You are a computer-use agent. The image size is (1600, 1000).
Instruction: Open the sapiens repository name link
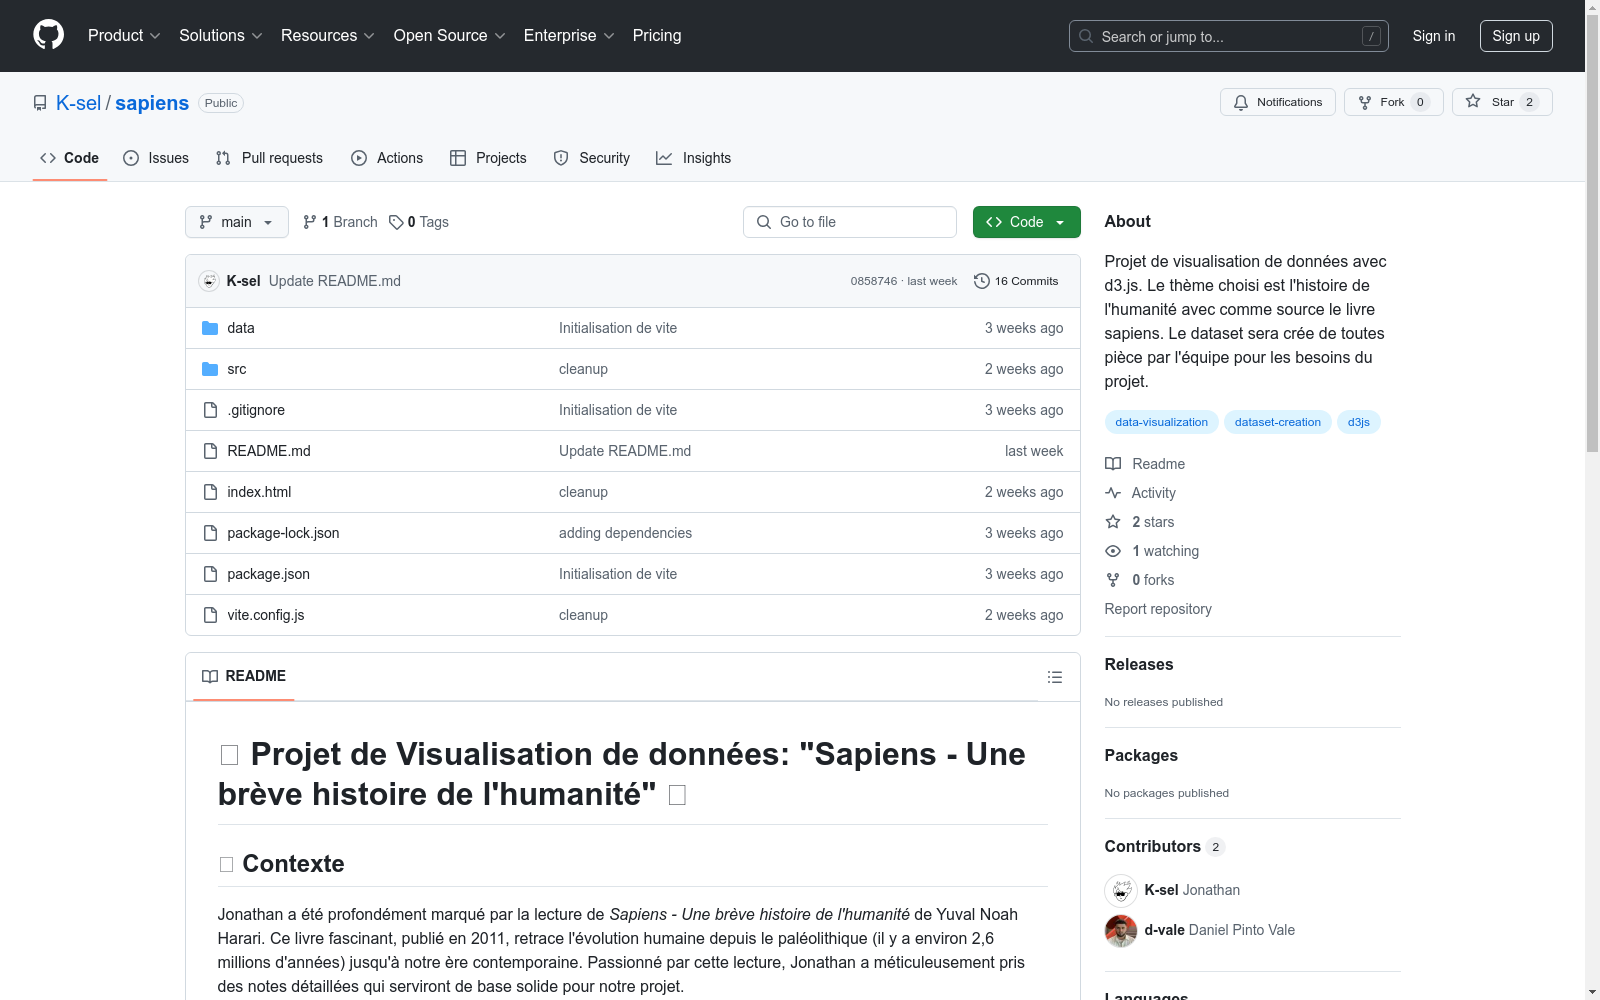point(152,103)
